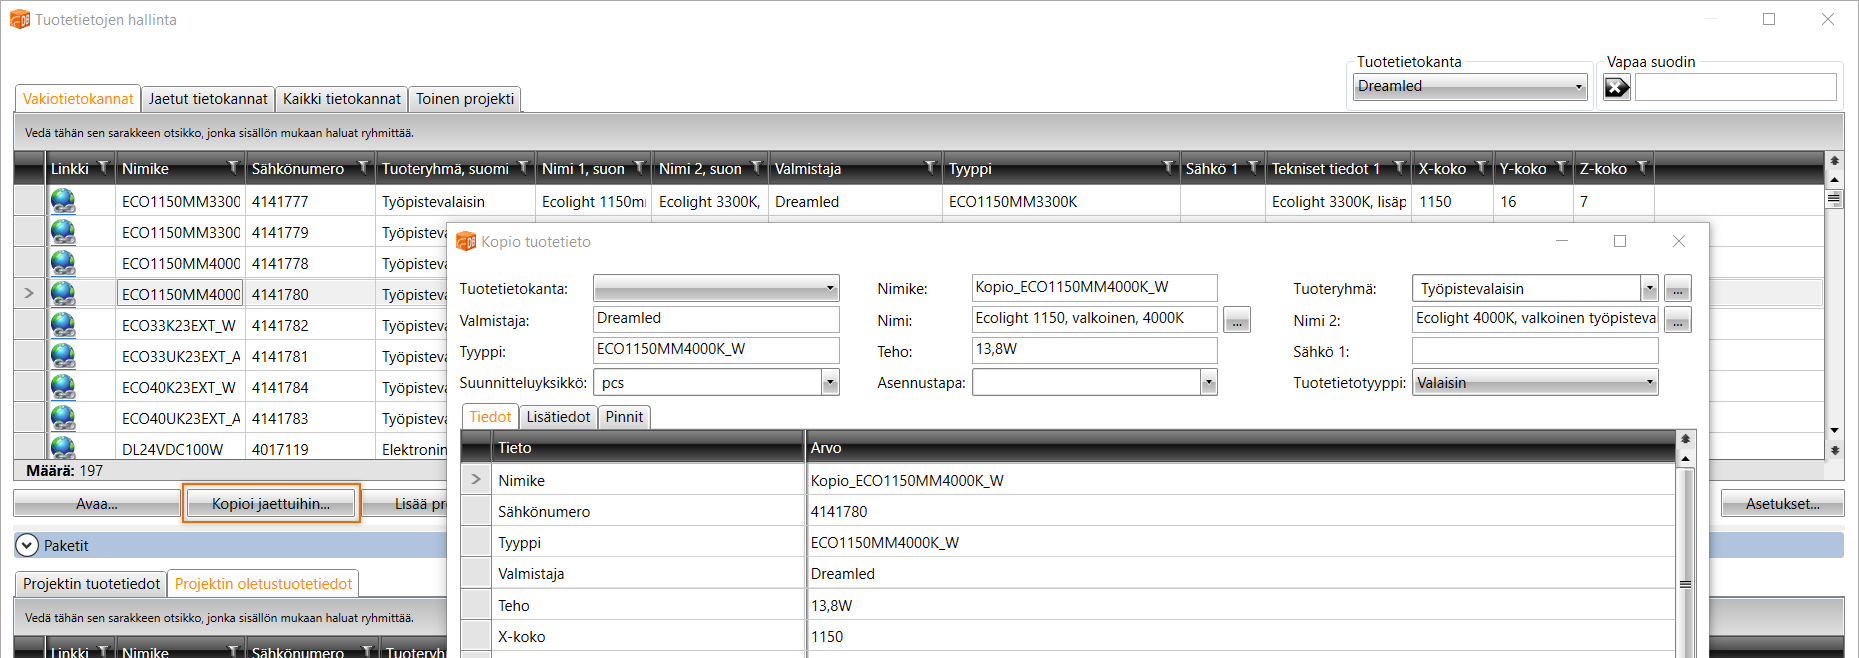Select the Pinnit tab
The width and height of the screenshot is (1859, 658).
pyautogui.click(x=624, y=417)
